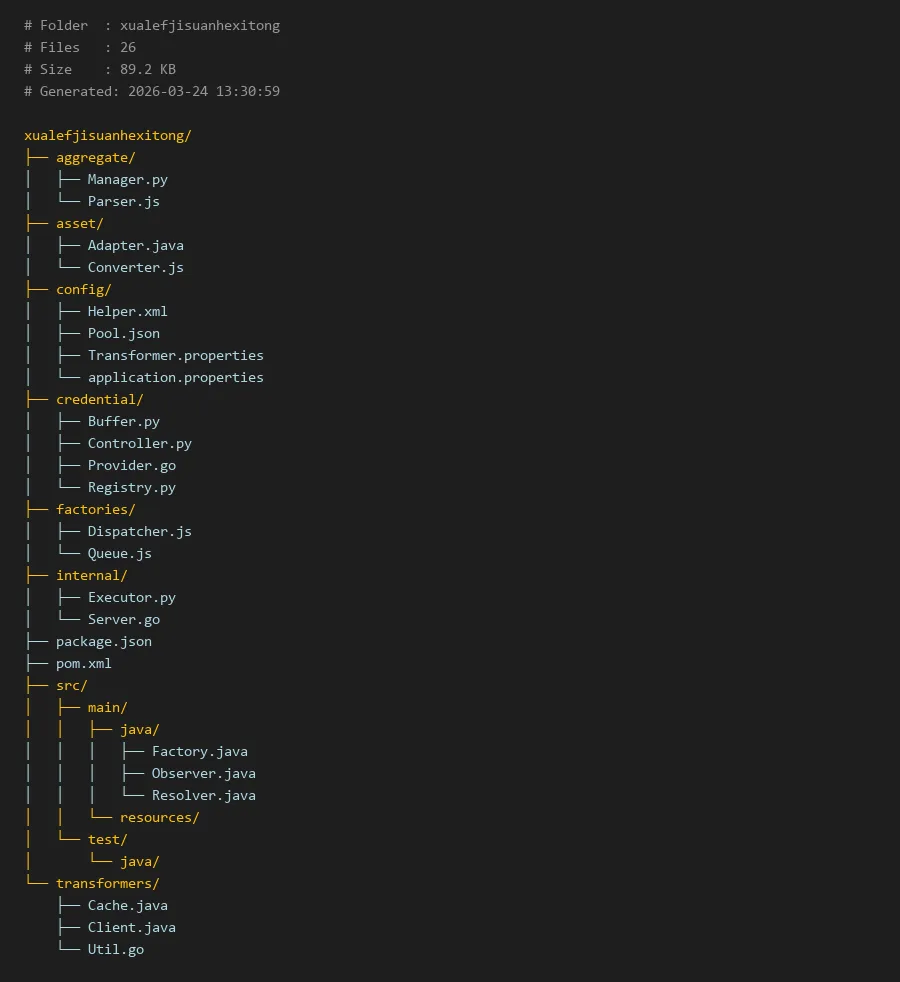Click the package.json file
This screenshot has width=900, height=982.
[x=103, y=641]
